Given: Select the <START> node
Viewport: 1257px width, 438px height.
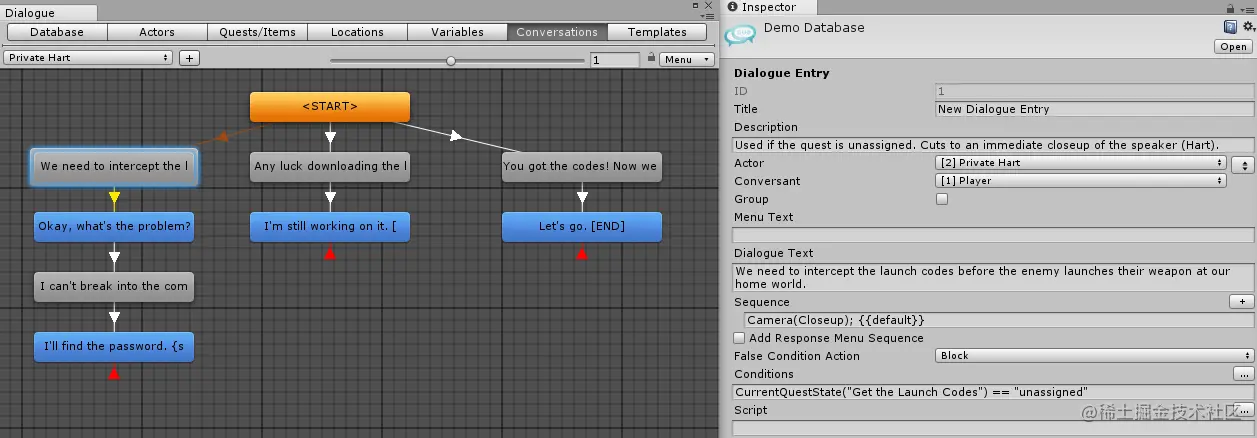Looking at the screenshot, I should point(330,107).
